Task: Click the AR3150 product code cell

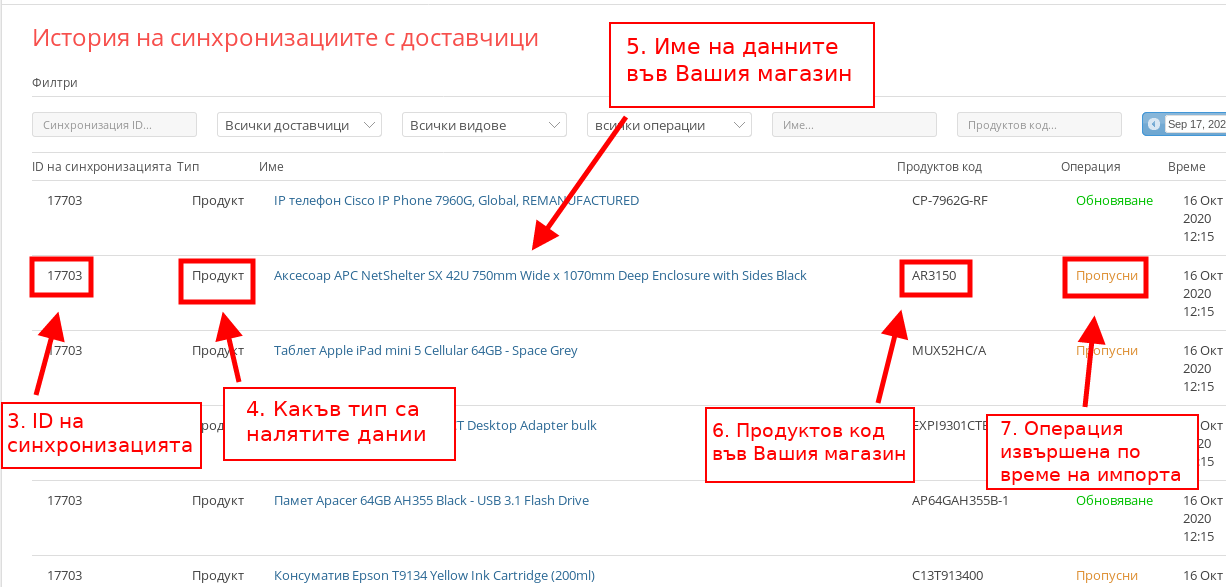Action: (x=934, y=276)
